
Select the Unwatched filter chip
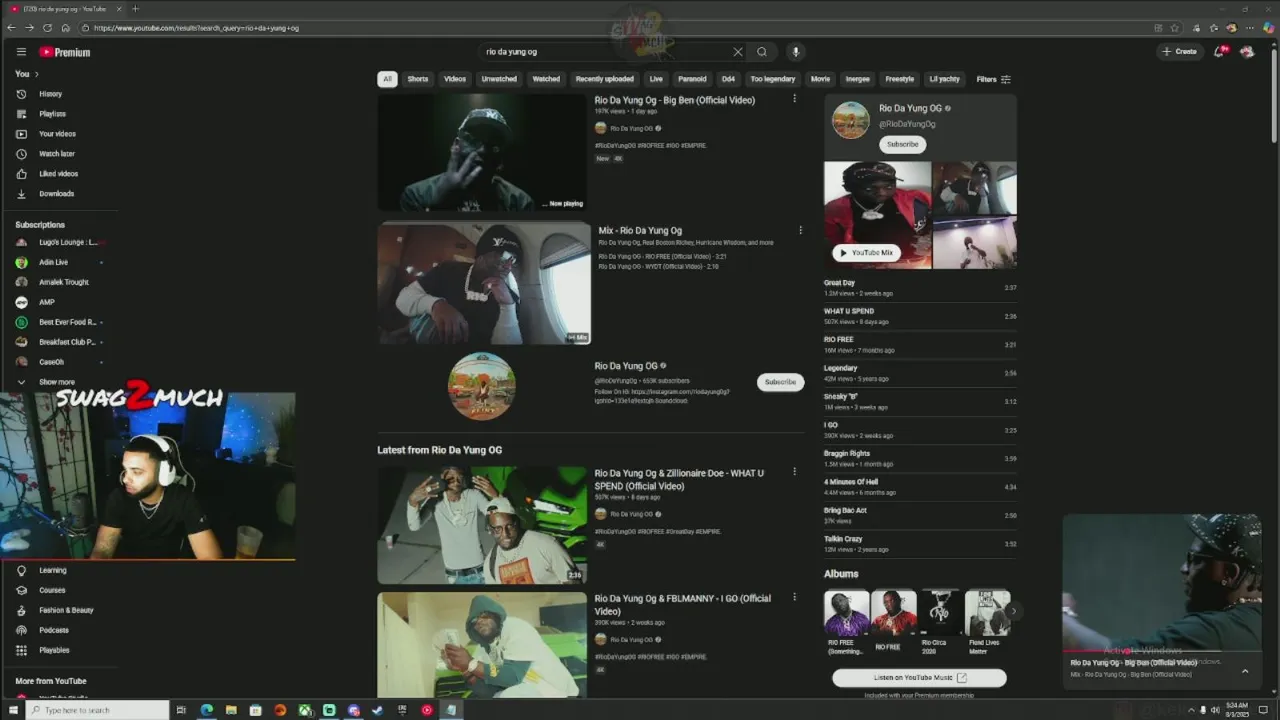click(499, 79)
